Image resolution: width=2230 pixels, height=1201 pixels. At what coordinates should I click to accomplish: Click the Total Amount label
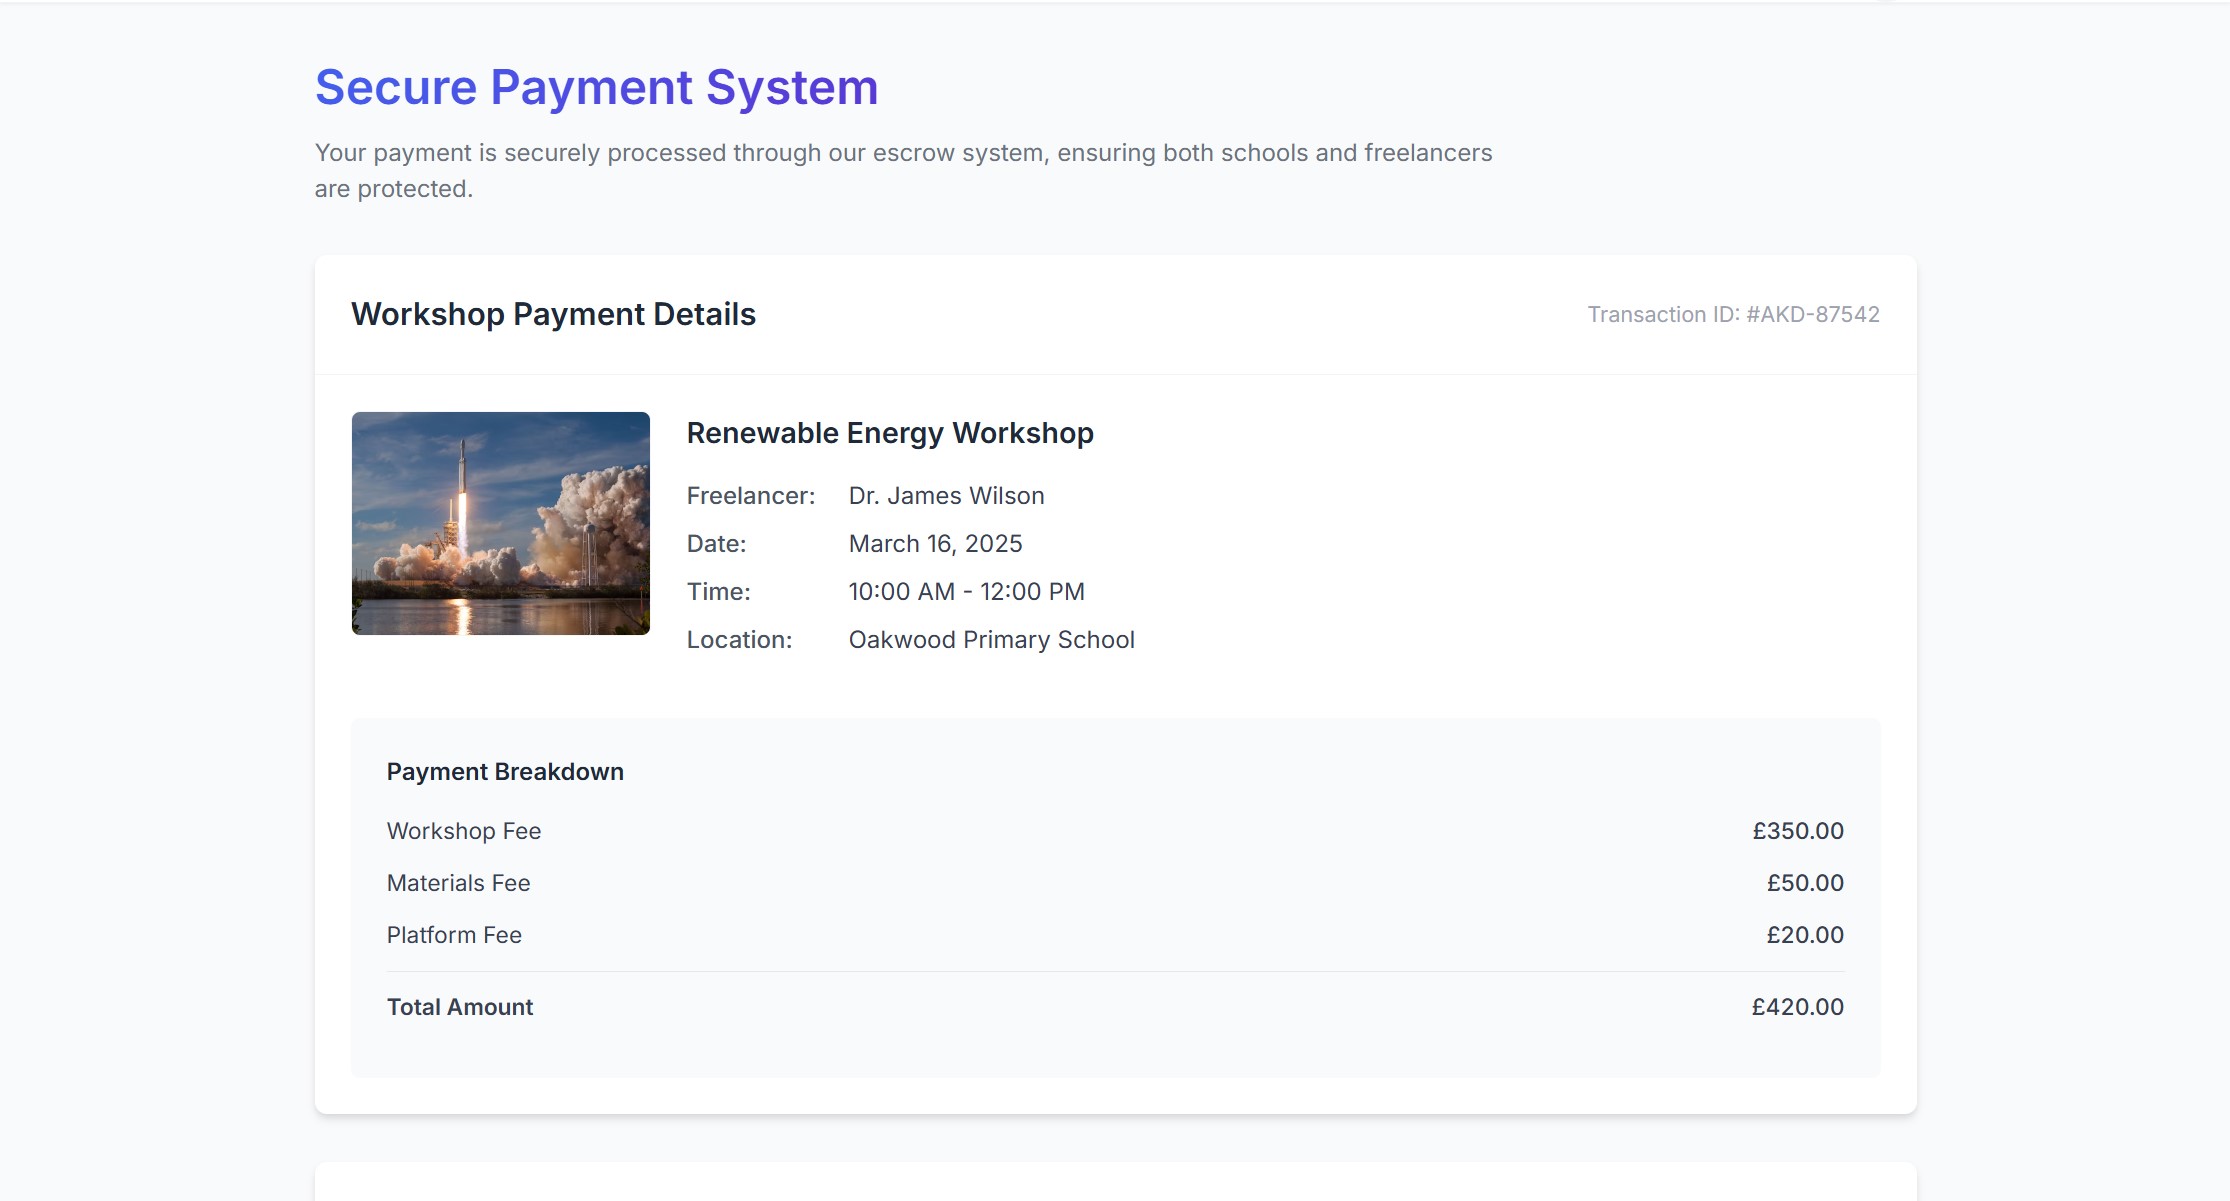[459, 1007]
